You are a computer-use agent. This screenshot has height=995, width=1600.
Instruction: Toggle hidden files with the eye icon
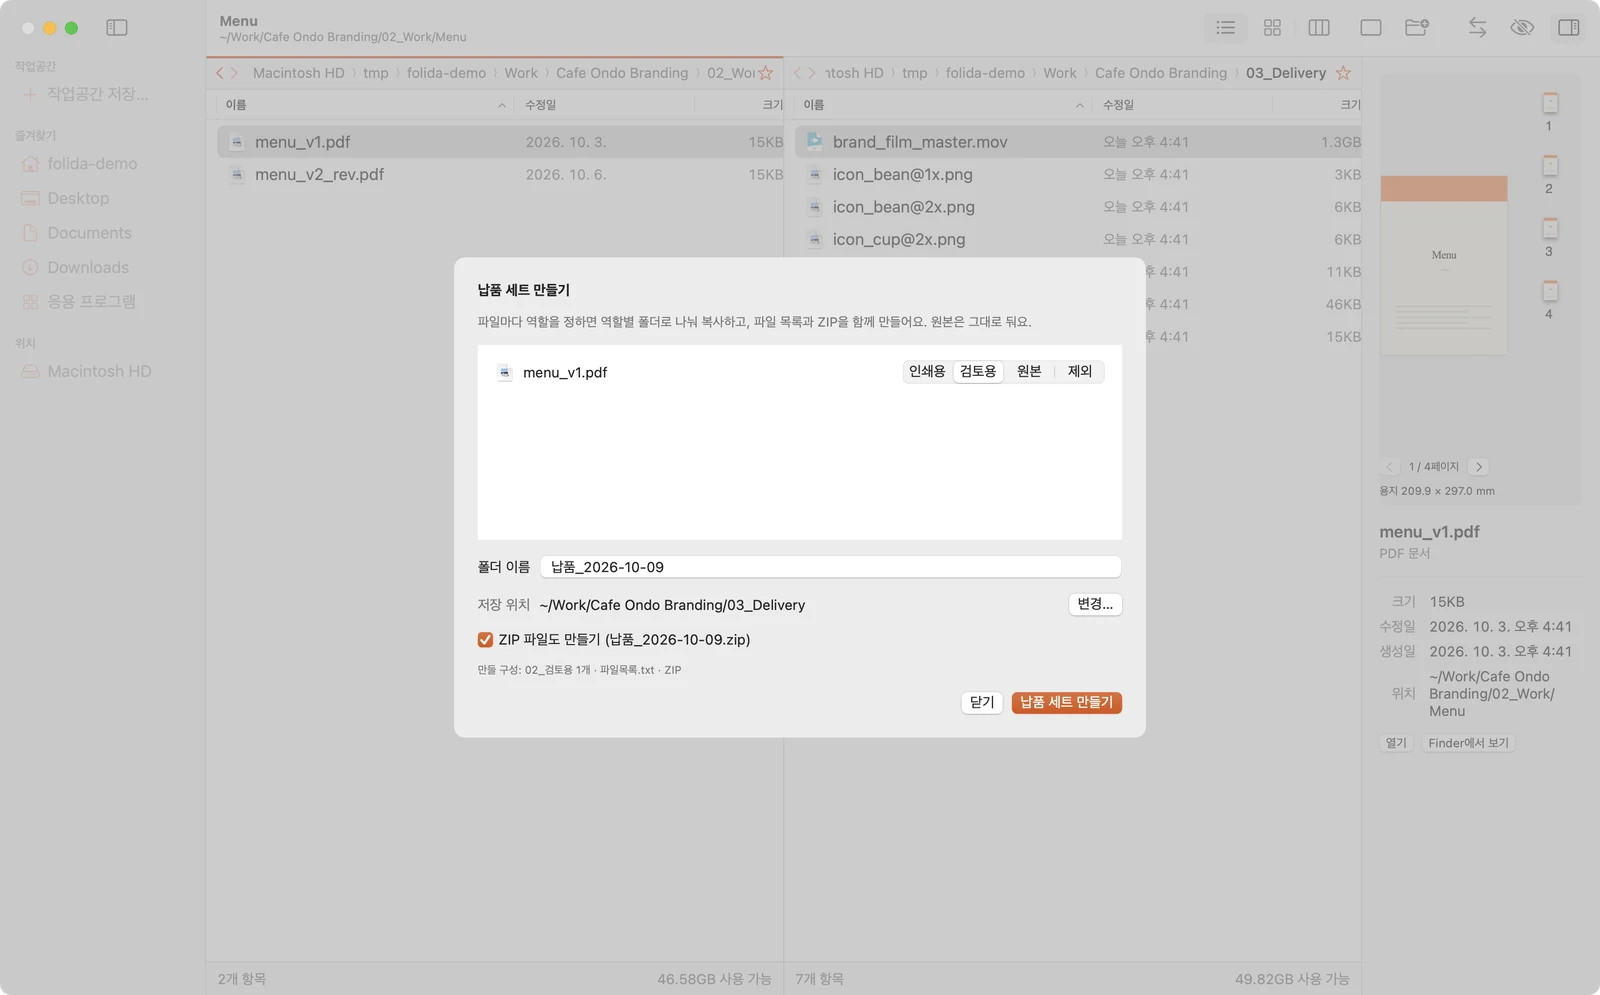point(1522,28)
